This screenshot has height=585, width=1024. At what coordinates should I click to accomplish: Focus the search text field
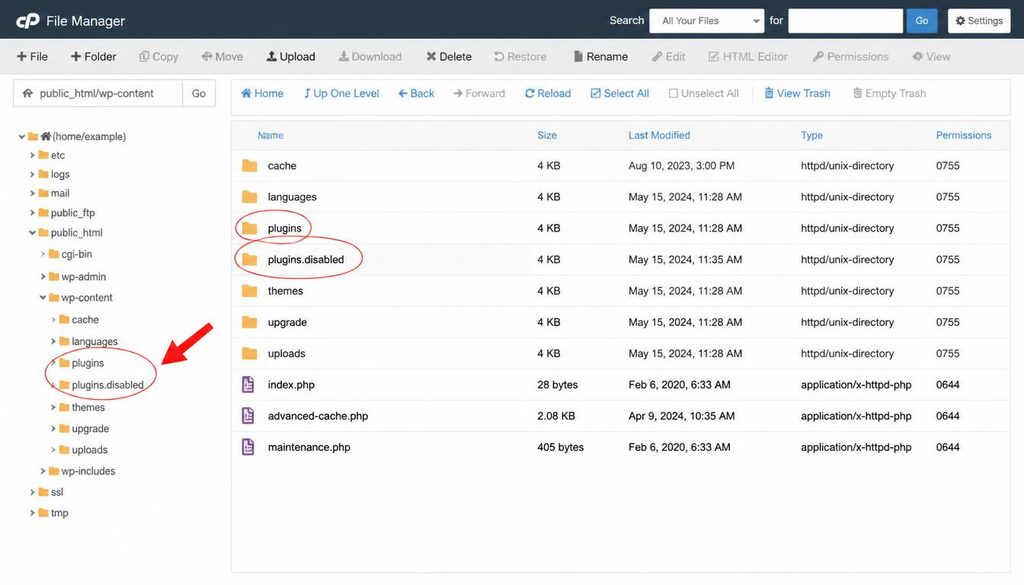(845, 21)
